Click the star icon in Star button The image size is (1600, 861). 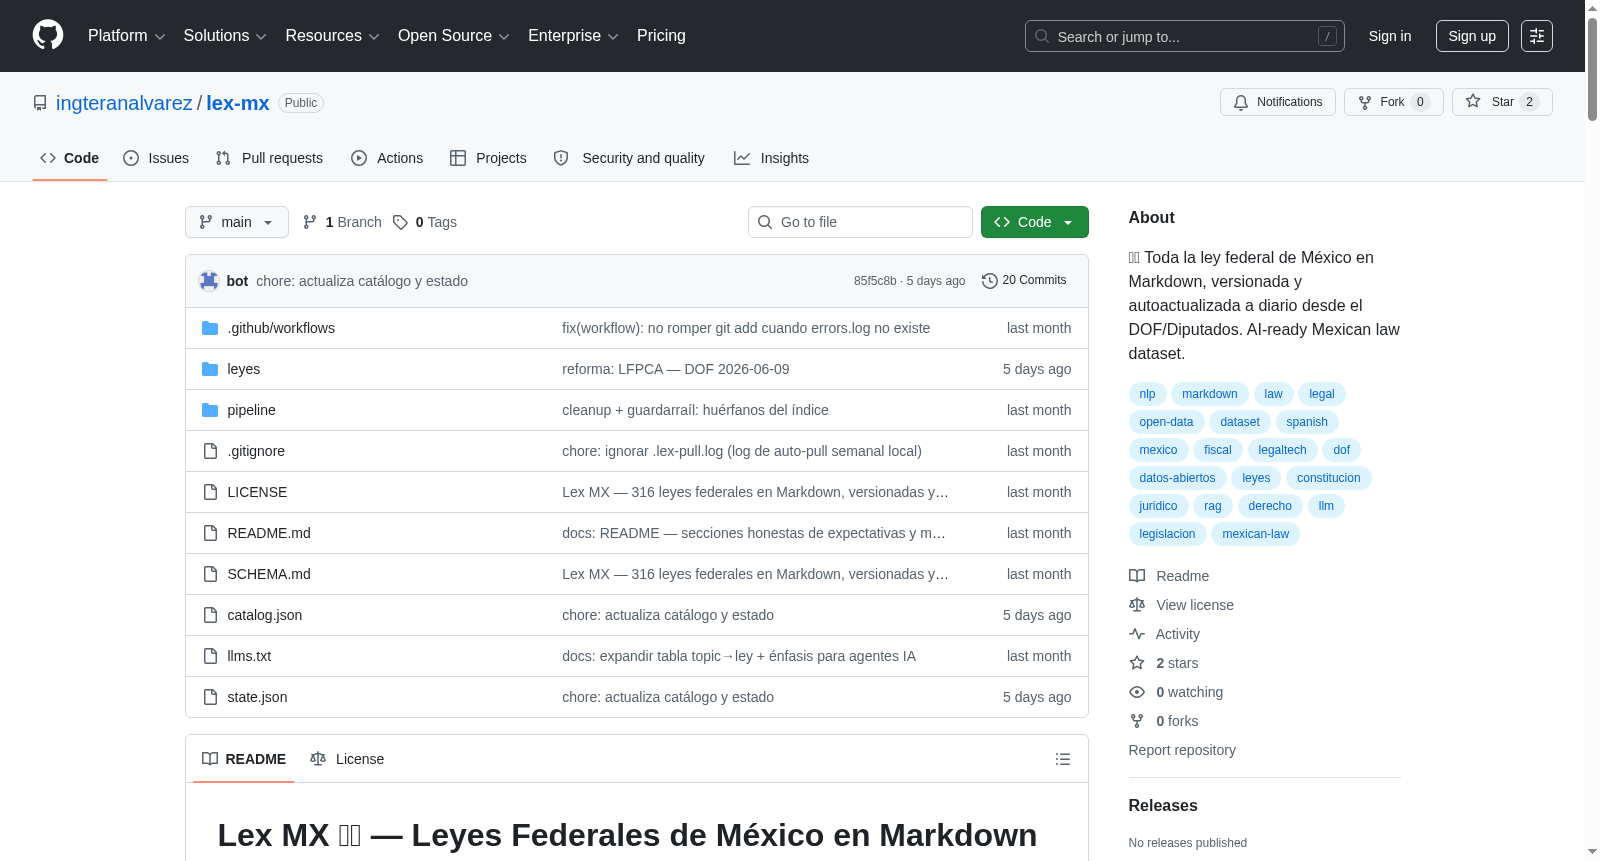[1473, 101]
